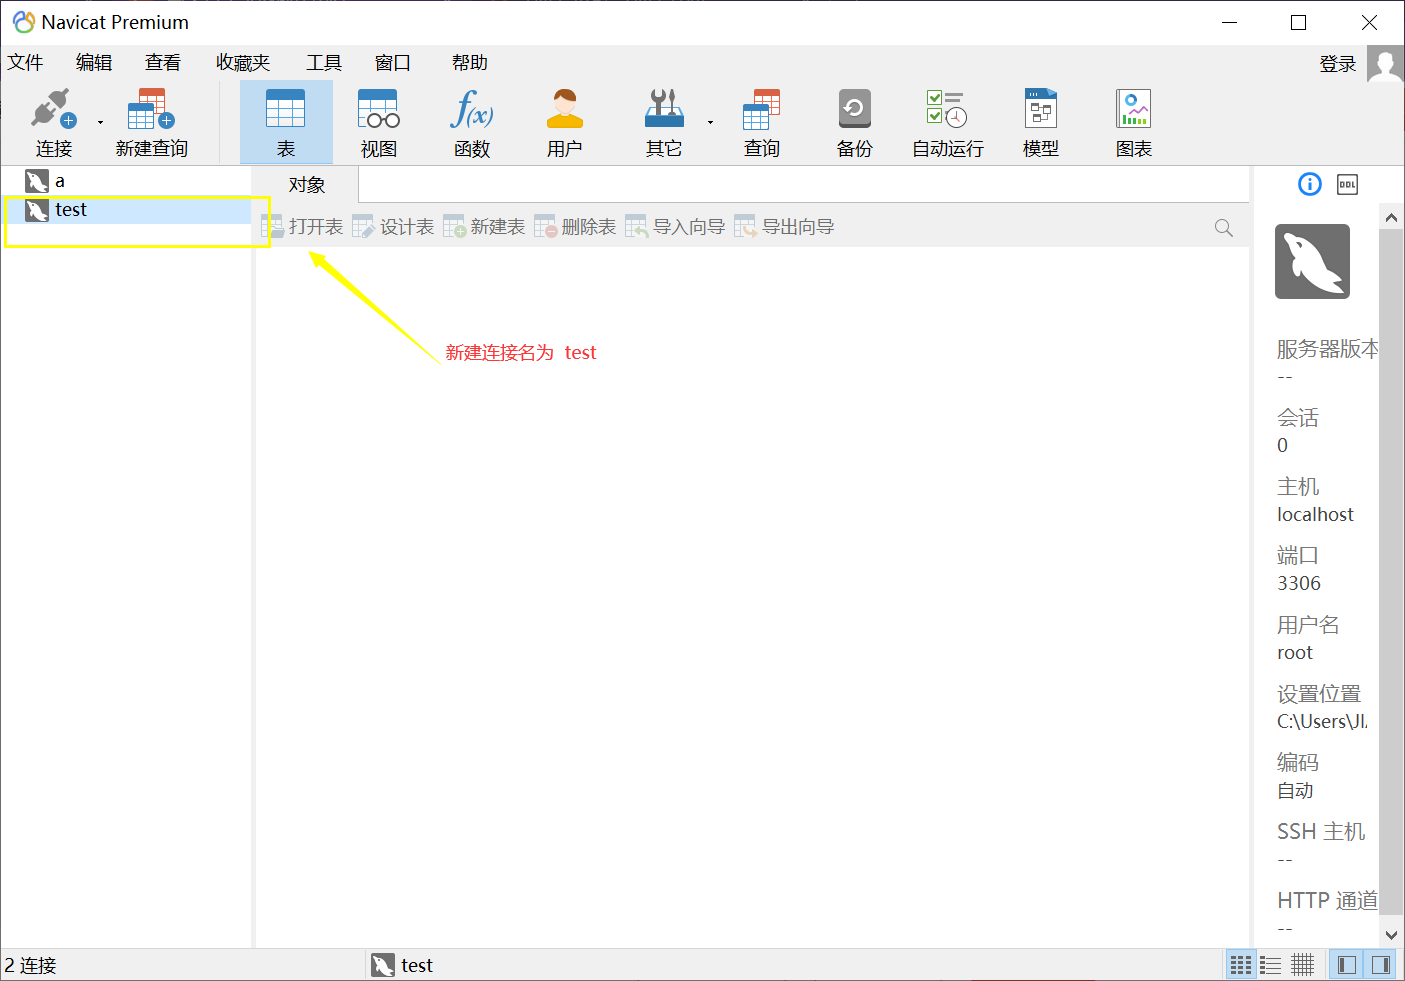
Task: Click the C:\Users settings path
Action: (x=1322, y=721)
